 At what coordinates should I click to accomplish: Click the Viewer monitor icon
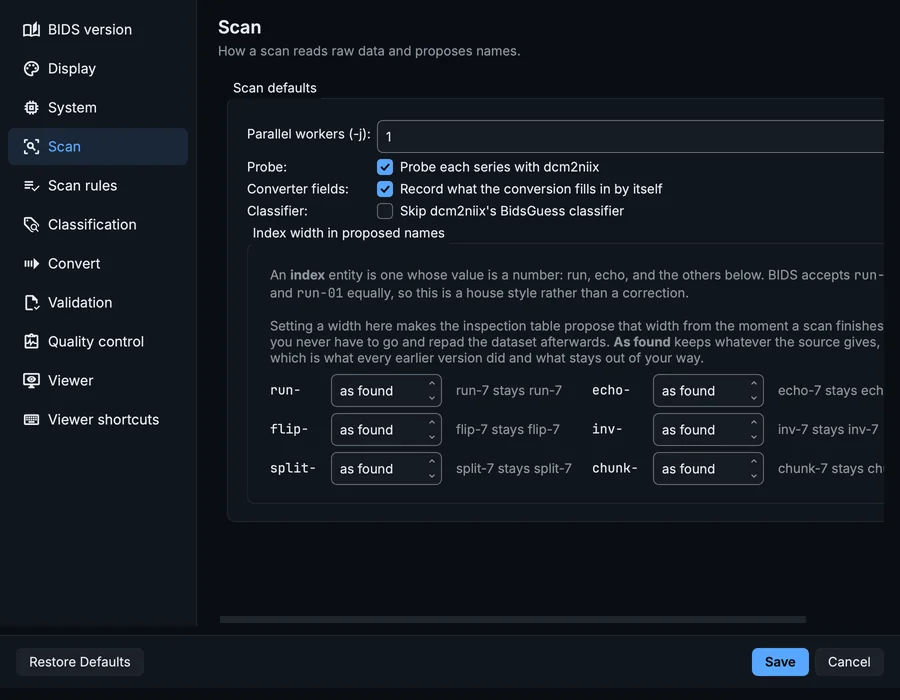(32, 380)
